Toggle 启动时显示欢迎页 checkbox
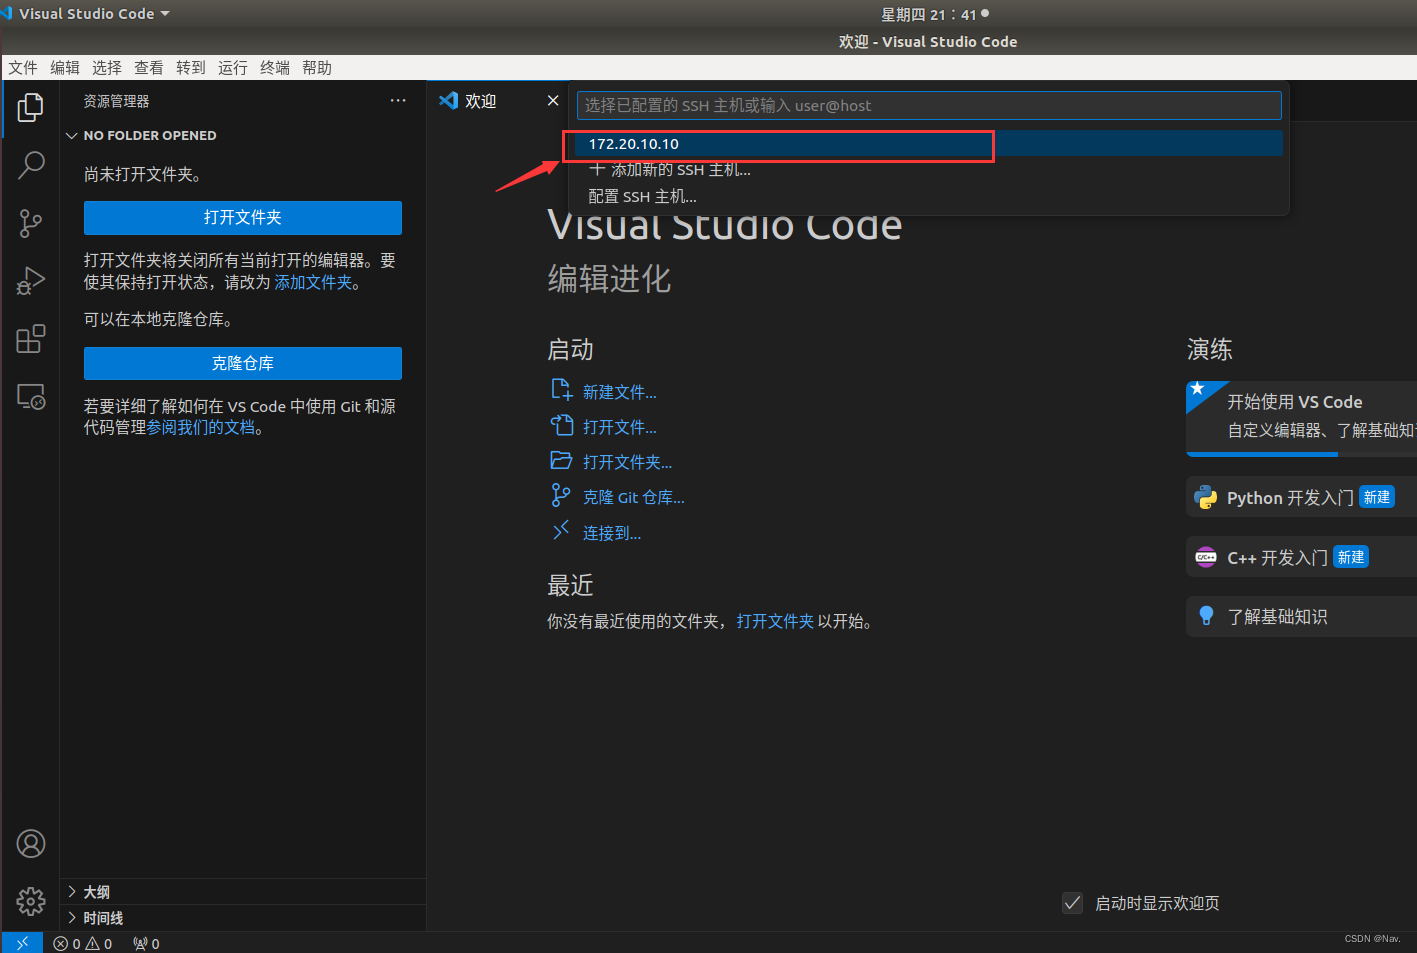 tap(1072, 903)
